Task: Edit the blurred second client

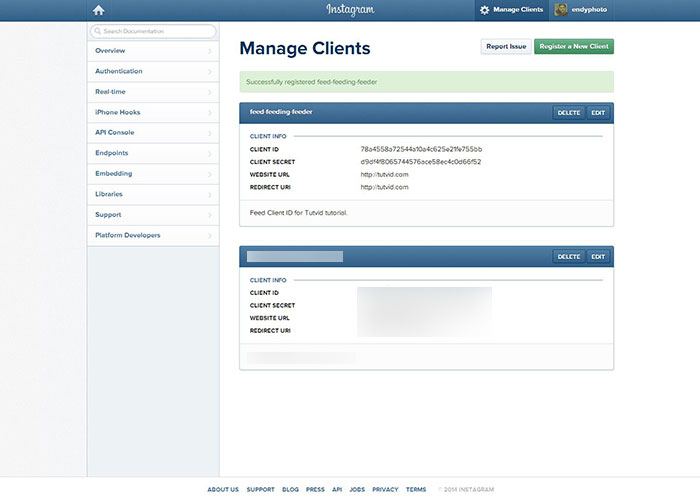Action: [598, 257]
